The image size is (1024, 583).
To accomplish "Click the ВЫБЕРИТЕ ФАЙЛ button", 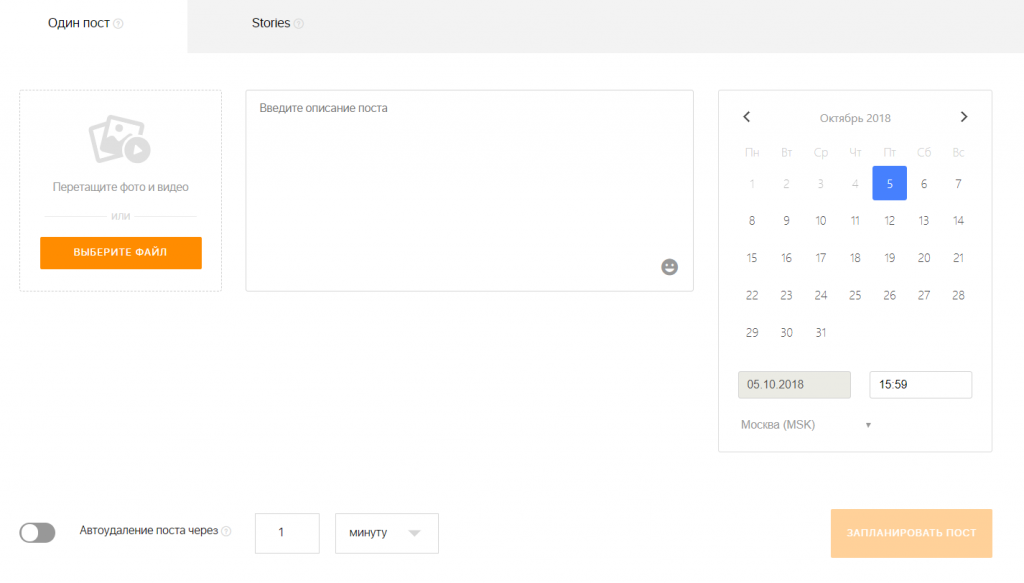I will point(121,253).
